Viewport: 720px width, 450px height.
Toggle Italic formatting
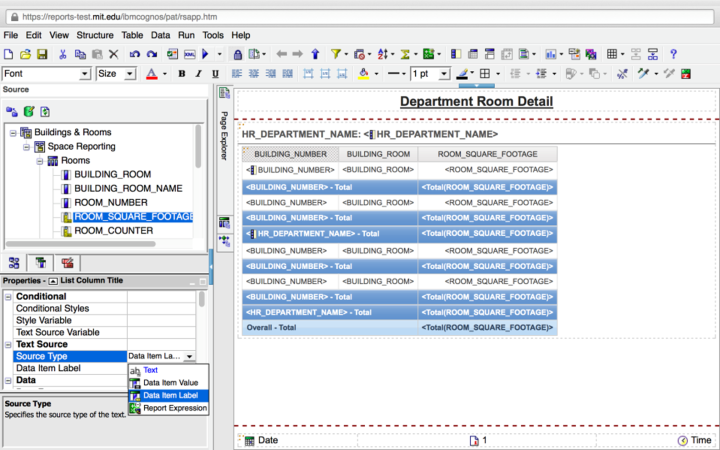tap(198, 74)
